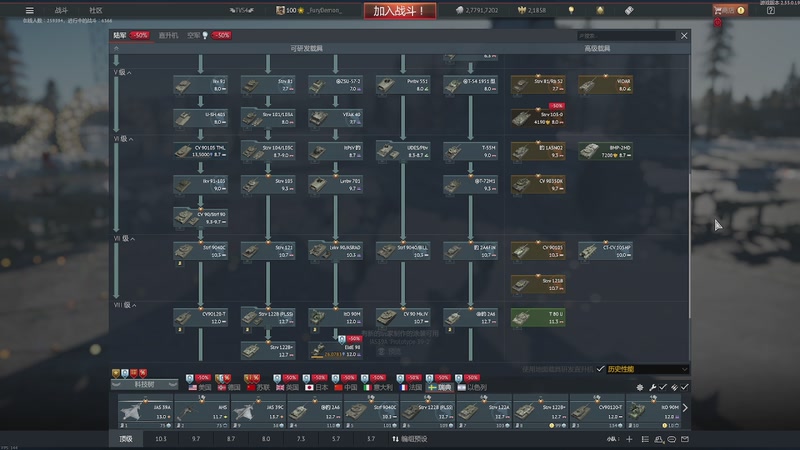
Task: Click the wrench repair icon
Action: pyautogui.click(x=653, y=387)
